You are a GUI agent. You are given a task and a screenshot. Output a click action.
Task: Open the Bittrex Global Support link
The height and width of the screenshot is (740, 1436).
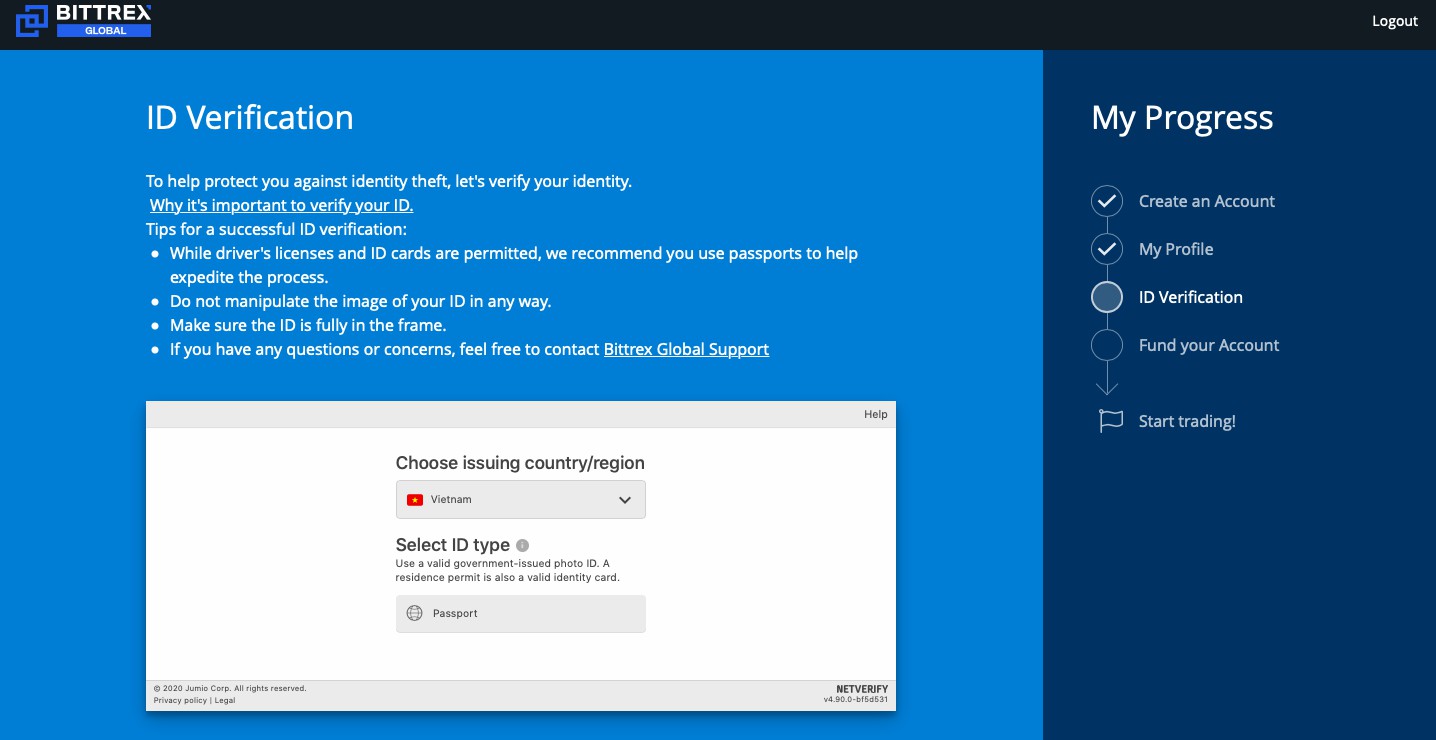coord(686,349)
